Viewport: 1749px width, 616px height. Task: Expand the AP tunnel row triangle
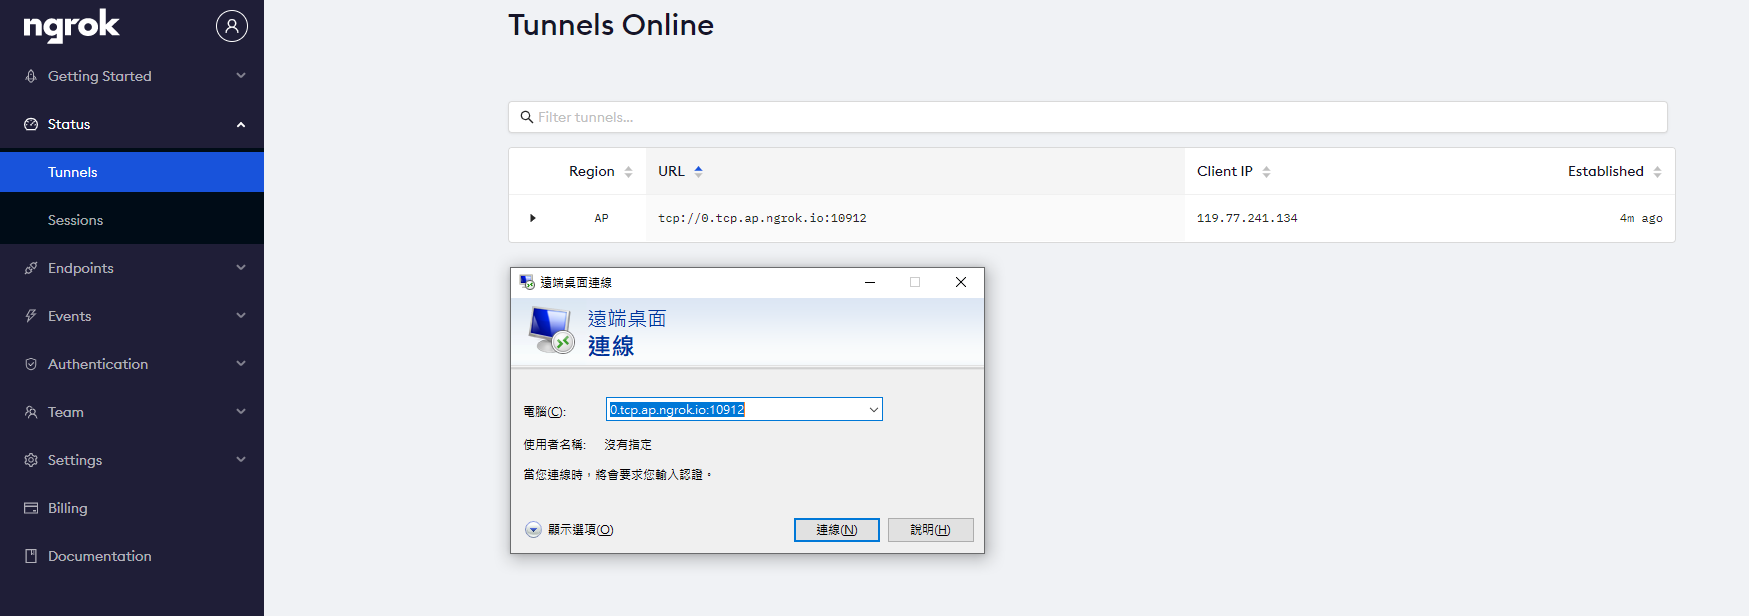532,218
